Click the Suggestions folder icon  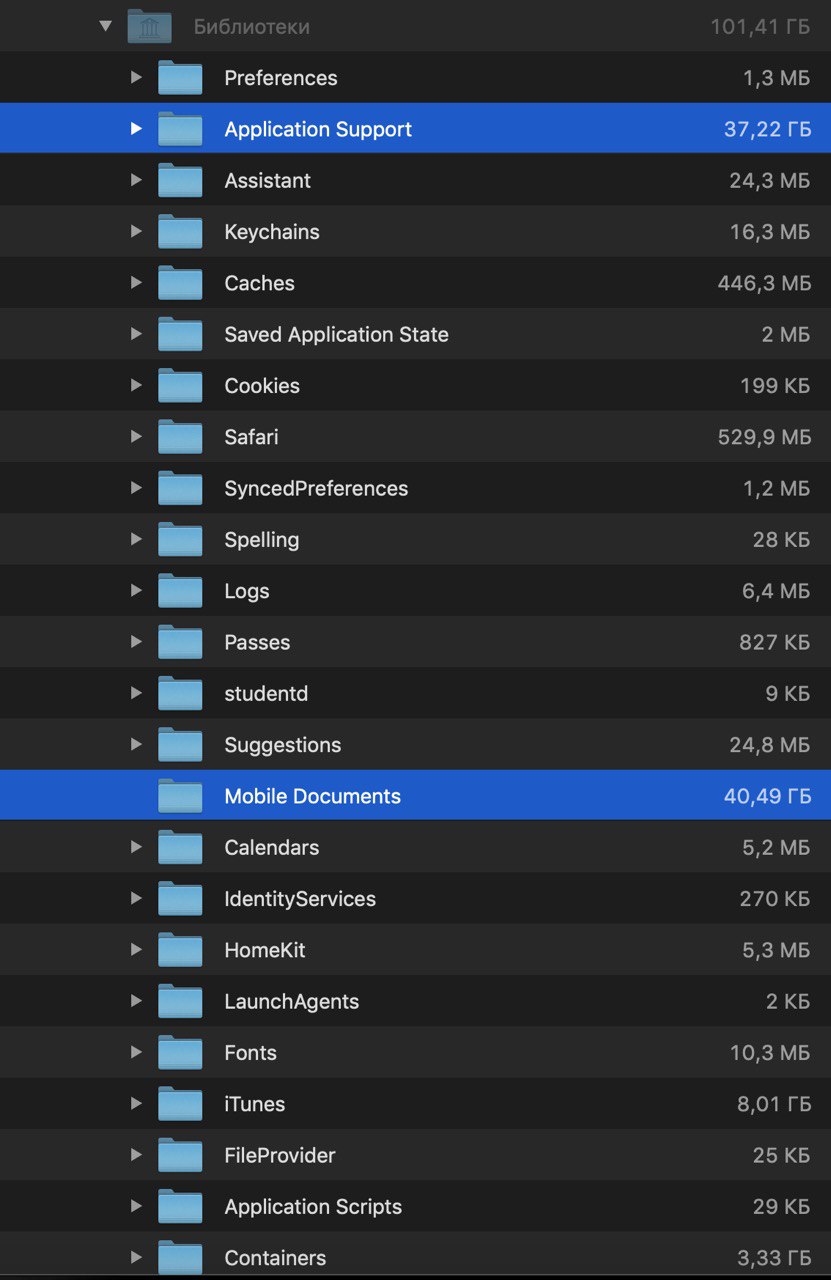180,744
